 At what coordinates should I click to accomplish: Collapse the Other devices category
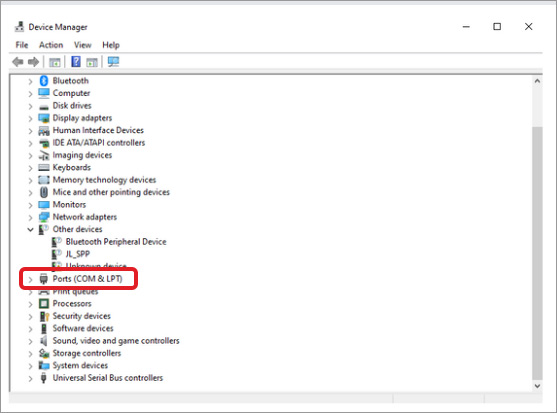tap(31, 230)
